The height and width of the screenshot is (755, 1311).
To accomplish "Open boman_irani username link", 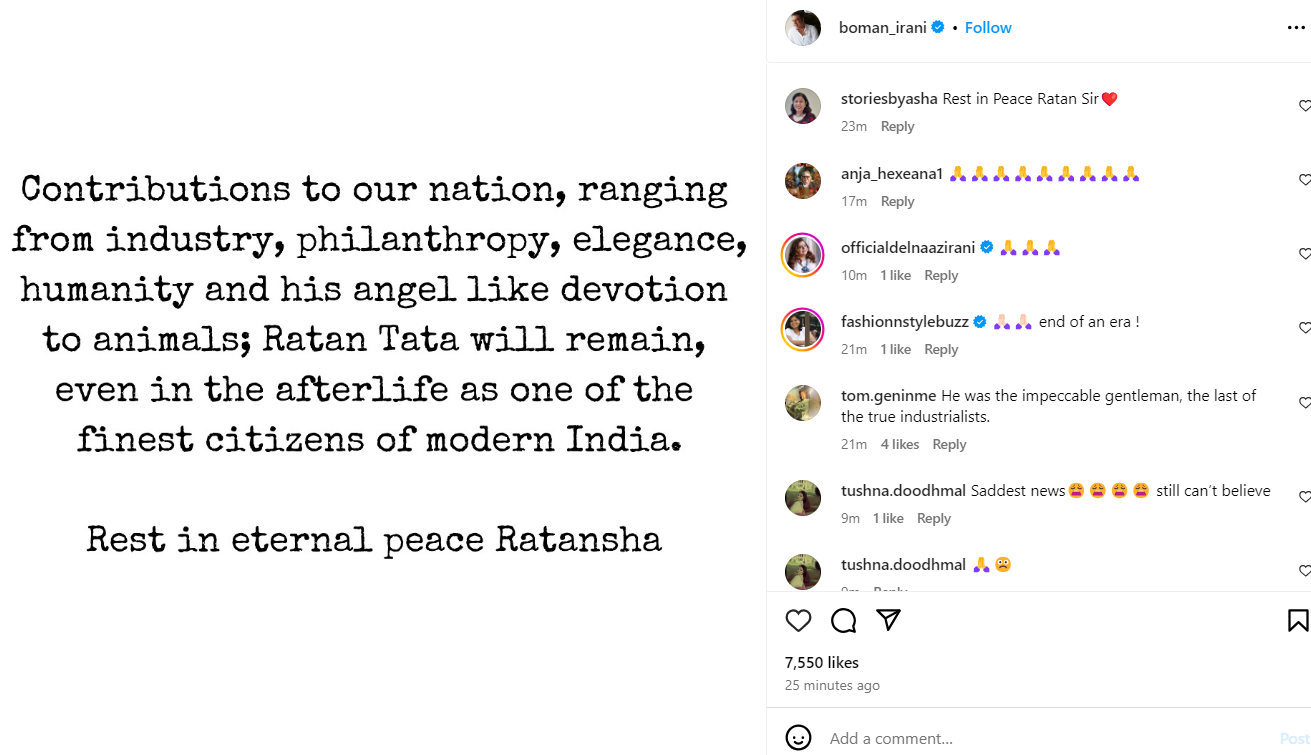I will (883, 28).
